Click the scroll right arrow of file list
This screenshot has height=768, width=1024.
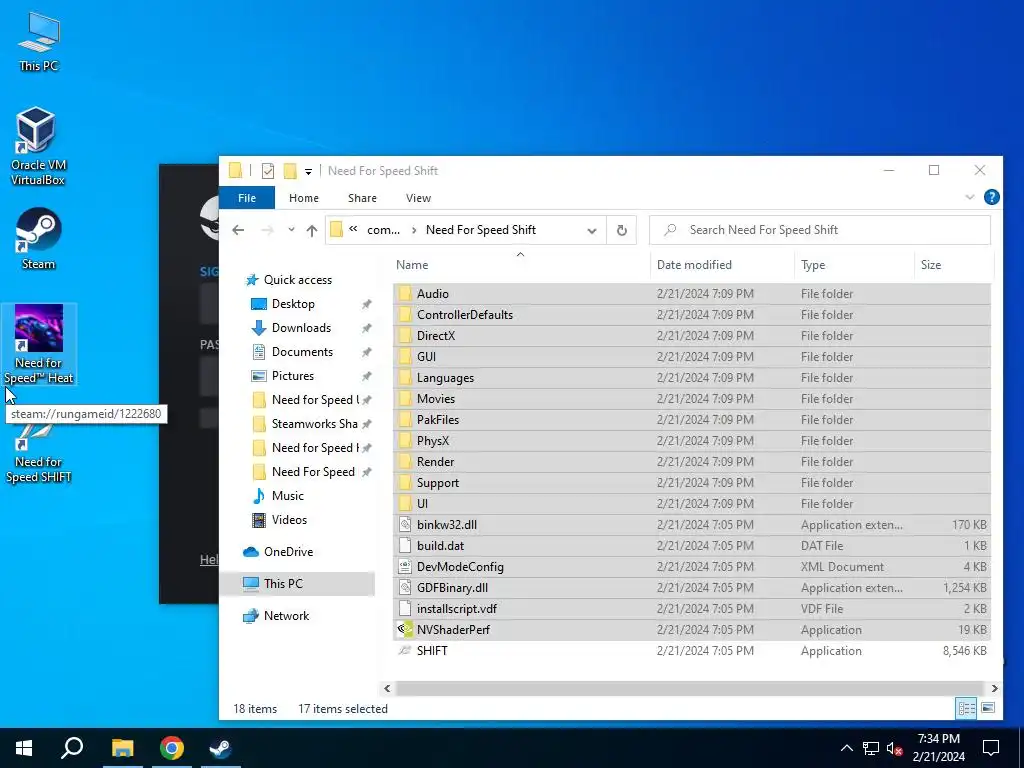pyautogui.click(x=994, y=688)
